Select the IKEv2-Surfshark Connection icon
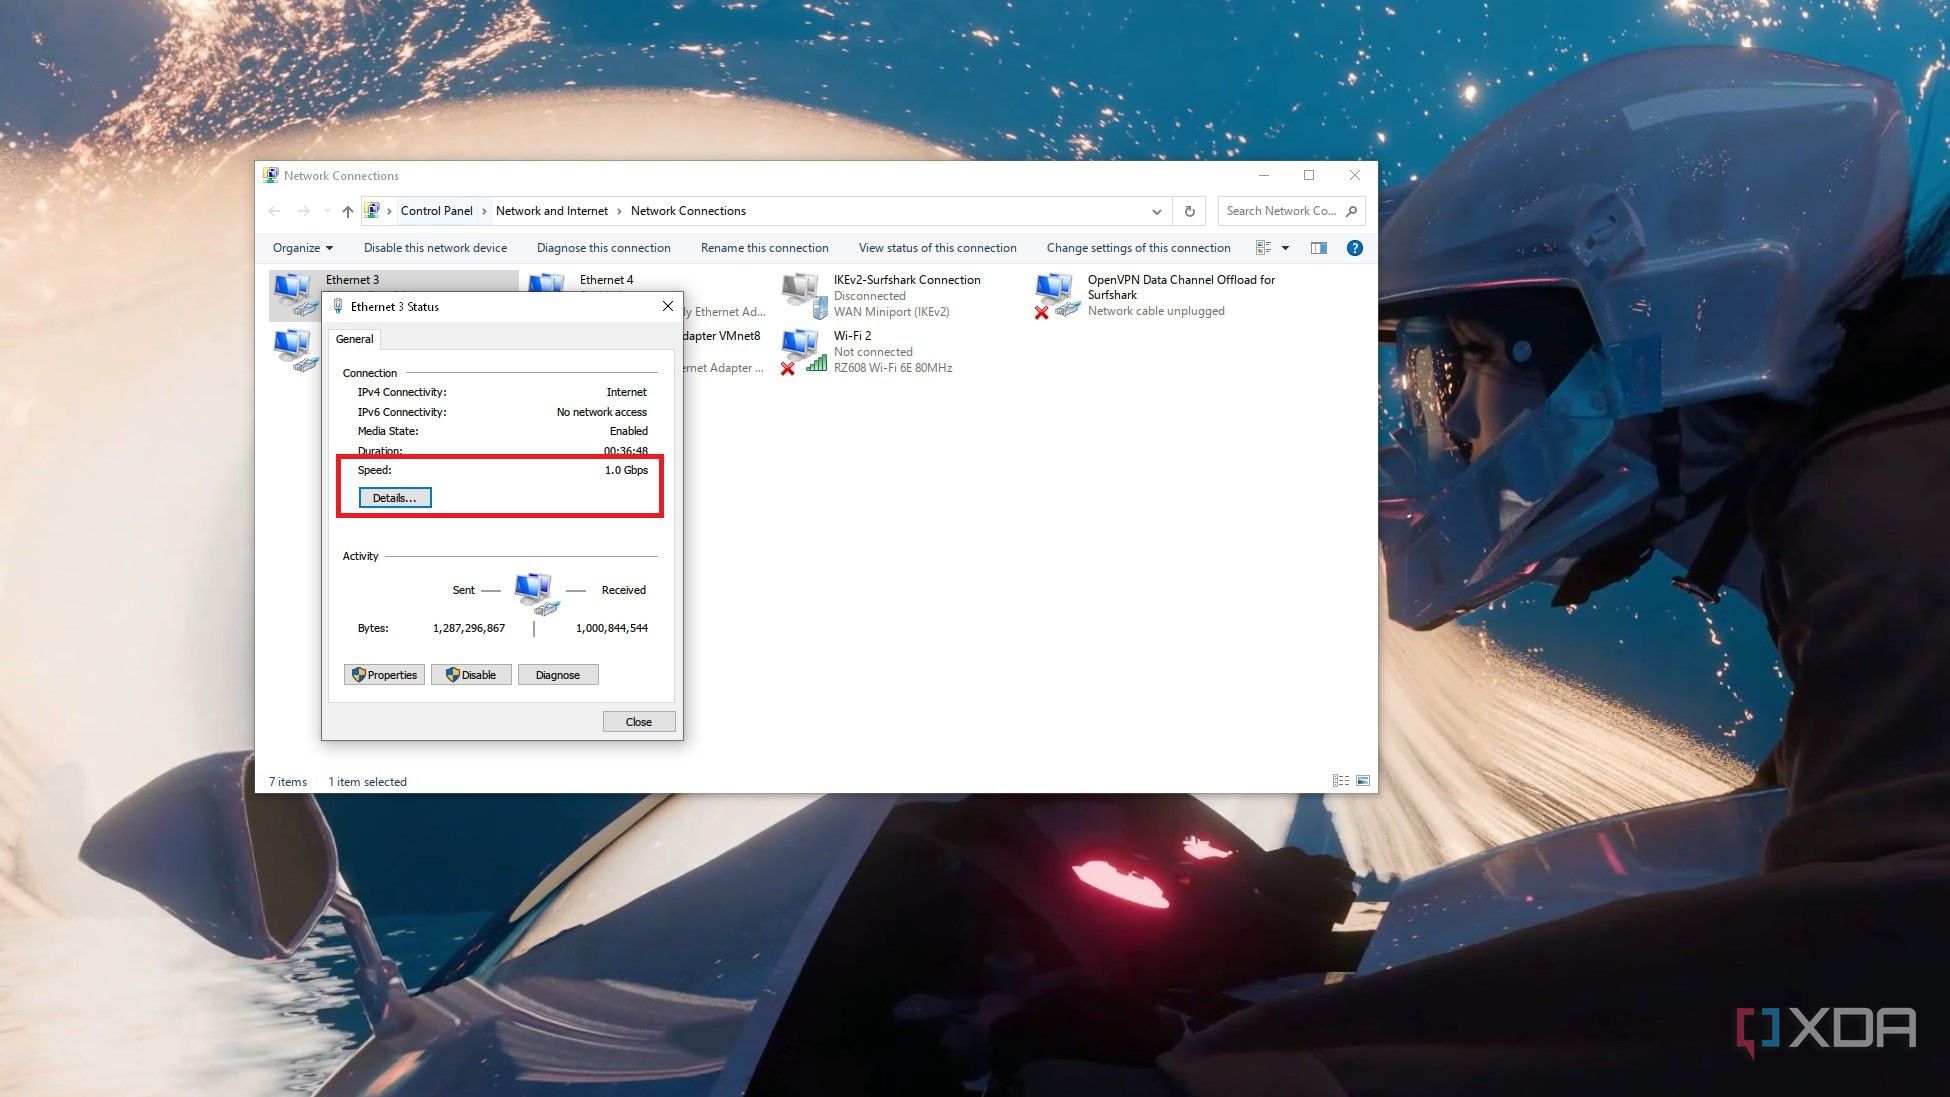The image size is (1950, 1097). point(804,296)
